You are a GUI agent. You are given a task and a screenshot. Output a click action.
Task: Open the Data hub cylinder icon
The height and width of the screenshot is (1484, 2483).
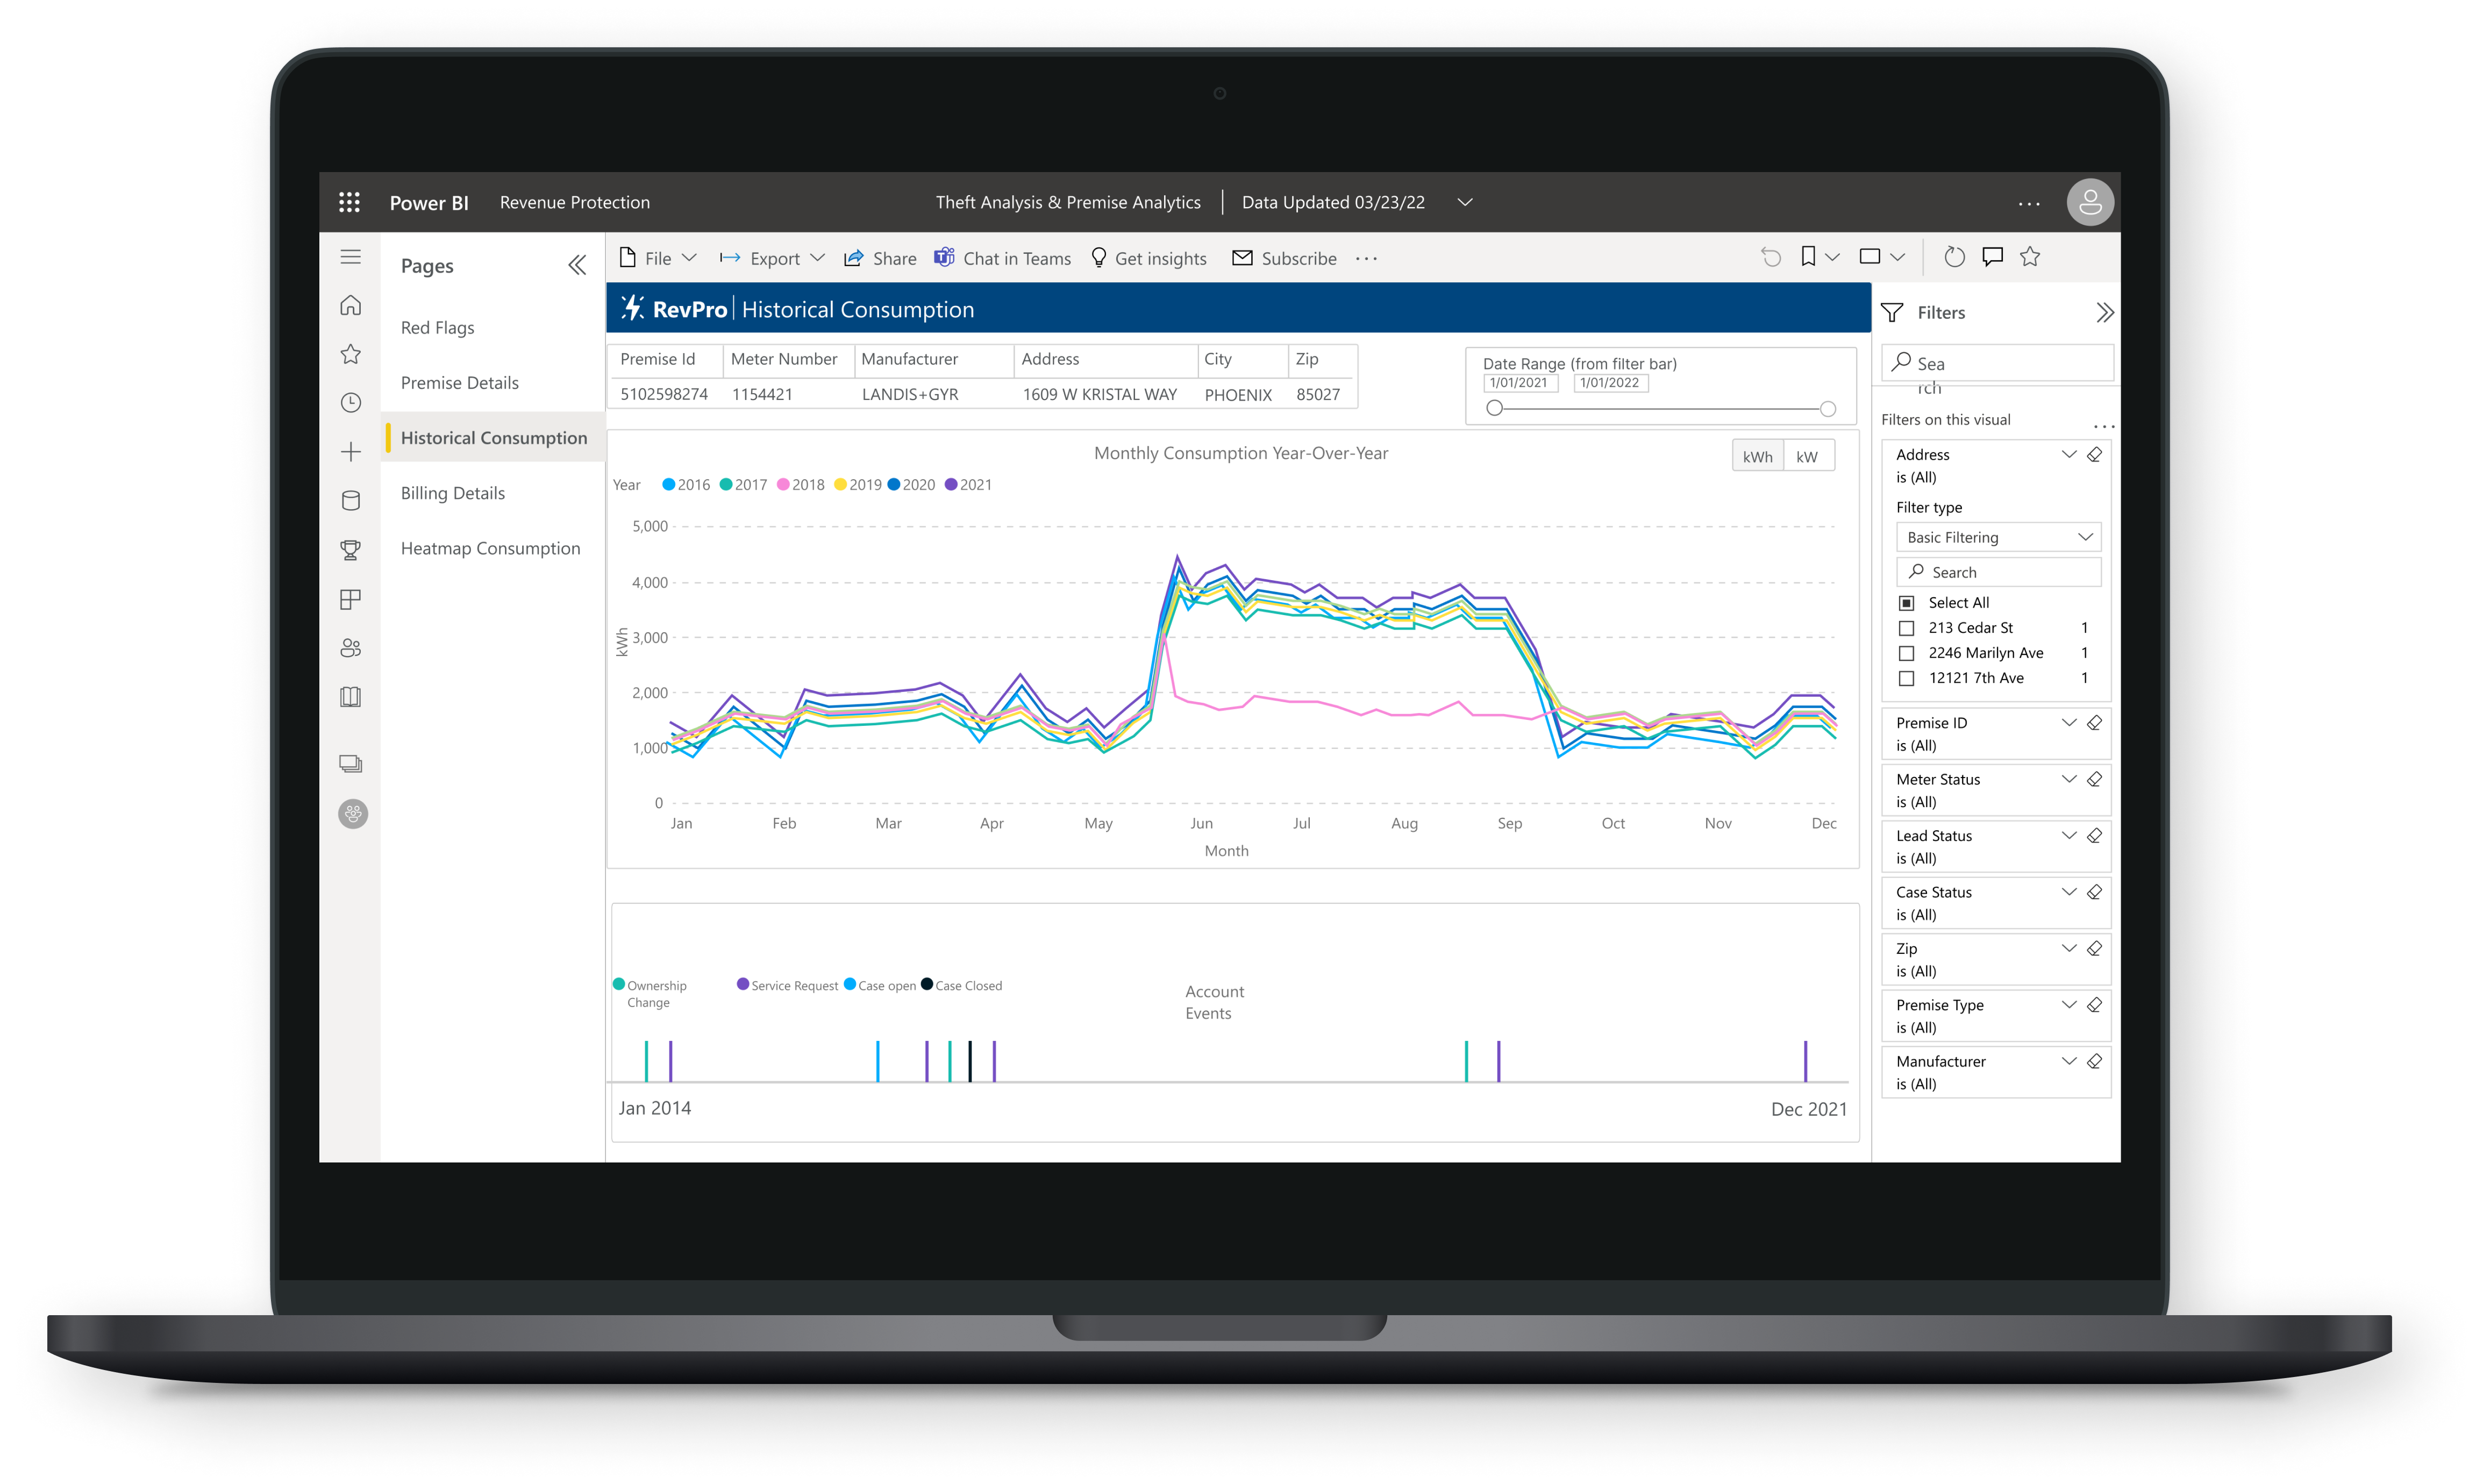351,500
